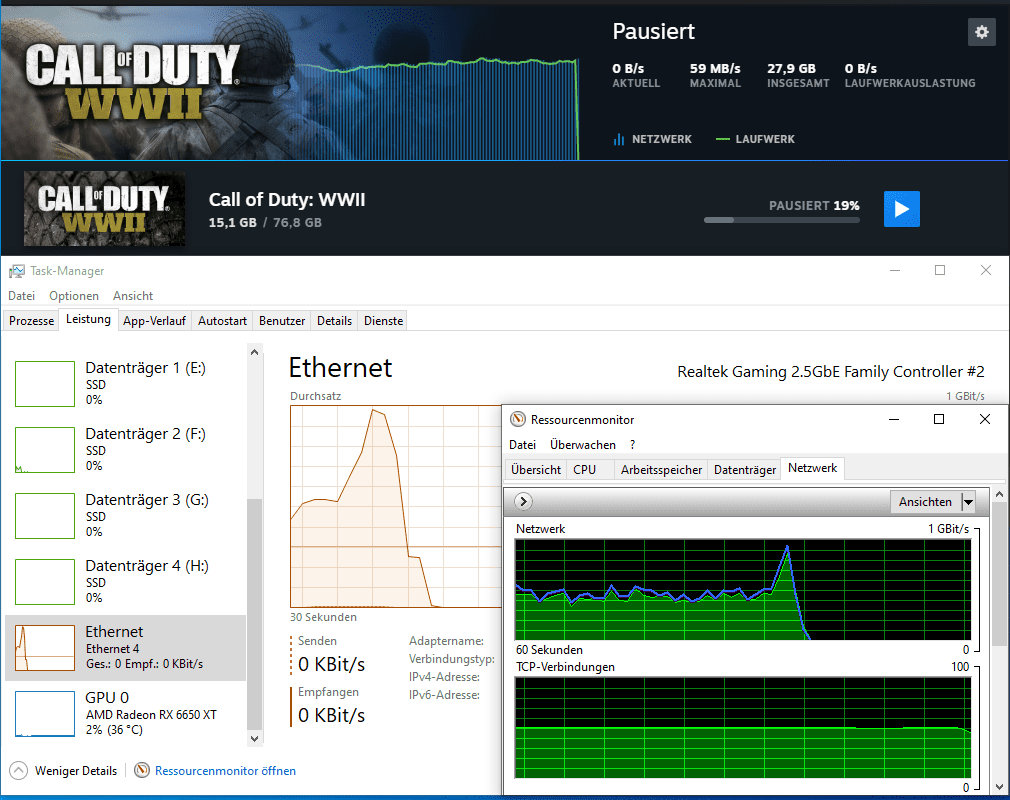Click the Task-Manager title bar icon

click(x=17, y=271)
